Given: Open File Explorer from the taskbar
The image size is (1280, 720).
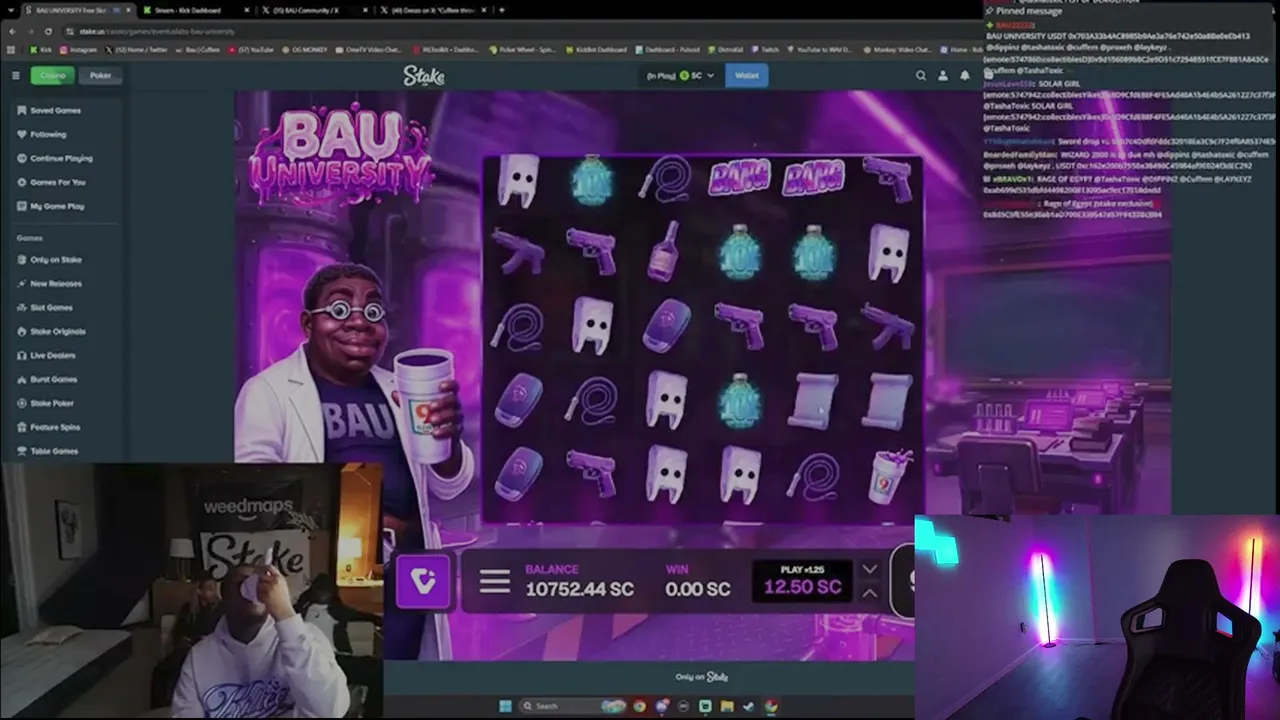Looking at the screenshot, I should tap(727, 706).
